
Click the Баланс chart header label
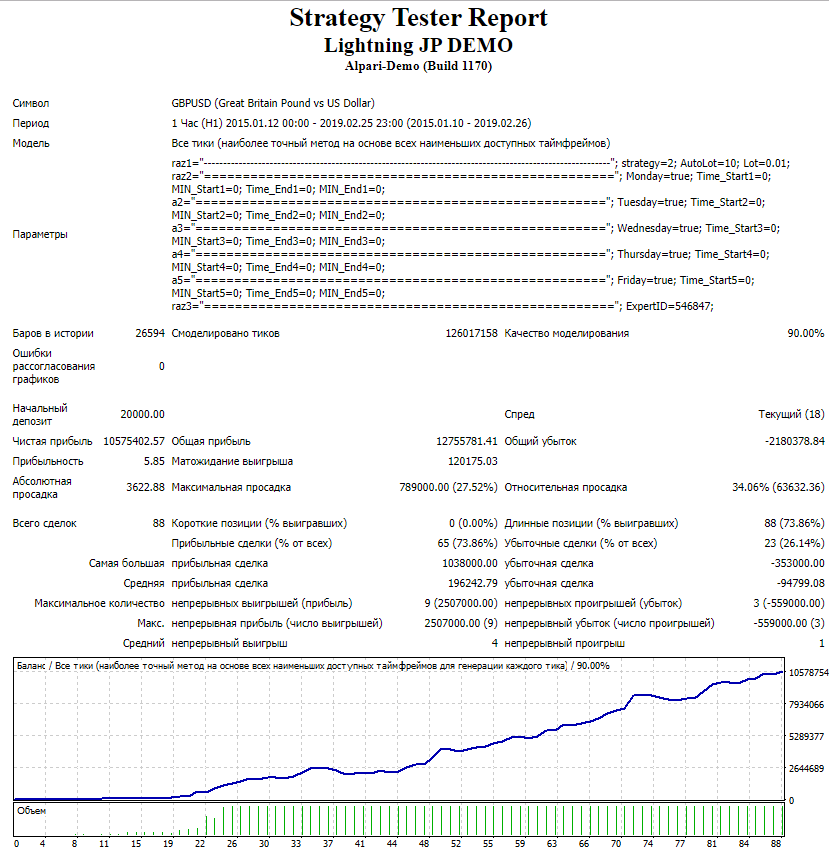[34, 665]
